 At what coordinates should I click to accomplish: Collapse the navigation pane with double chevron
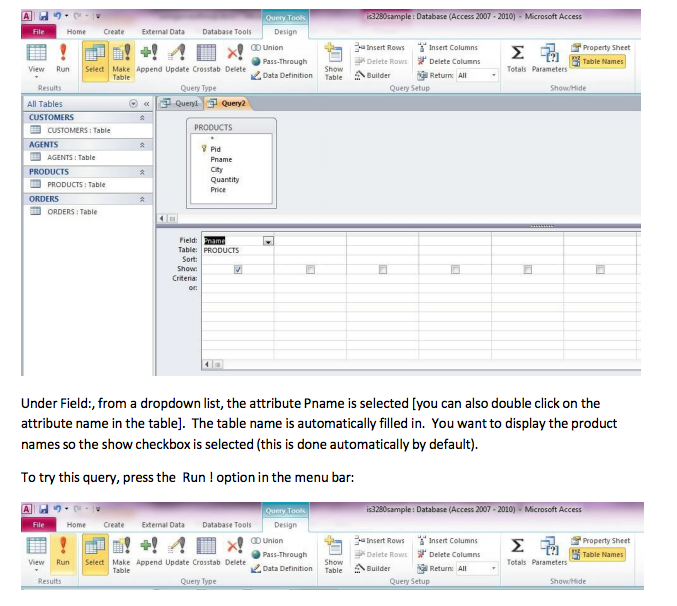(146, 104)
